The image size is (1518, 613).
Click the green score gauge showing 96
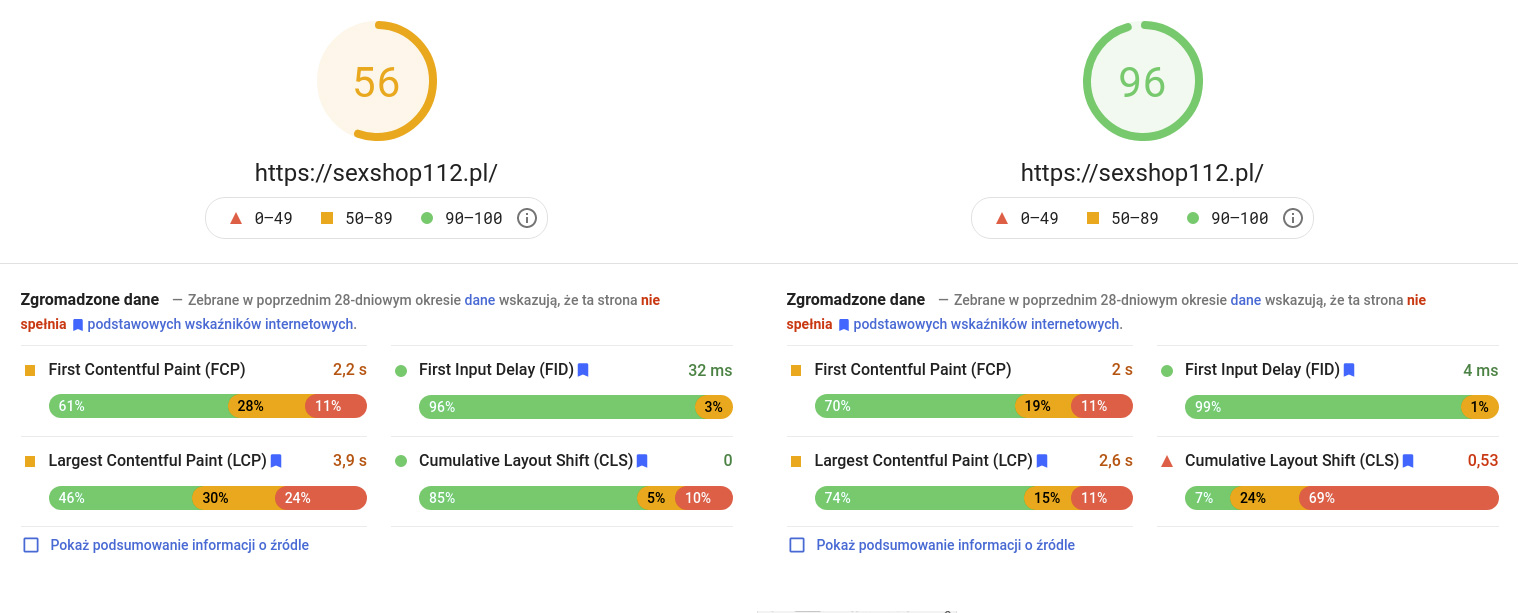[1142, 80]
